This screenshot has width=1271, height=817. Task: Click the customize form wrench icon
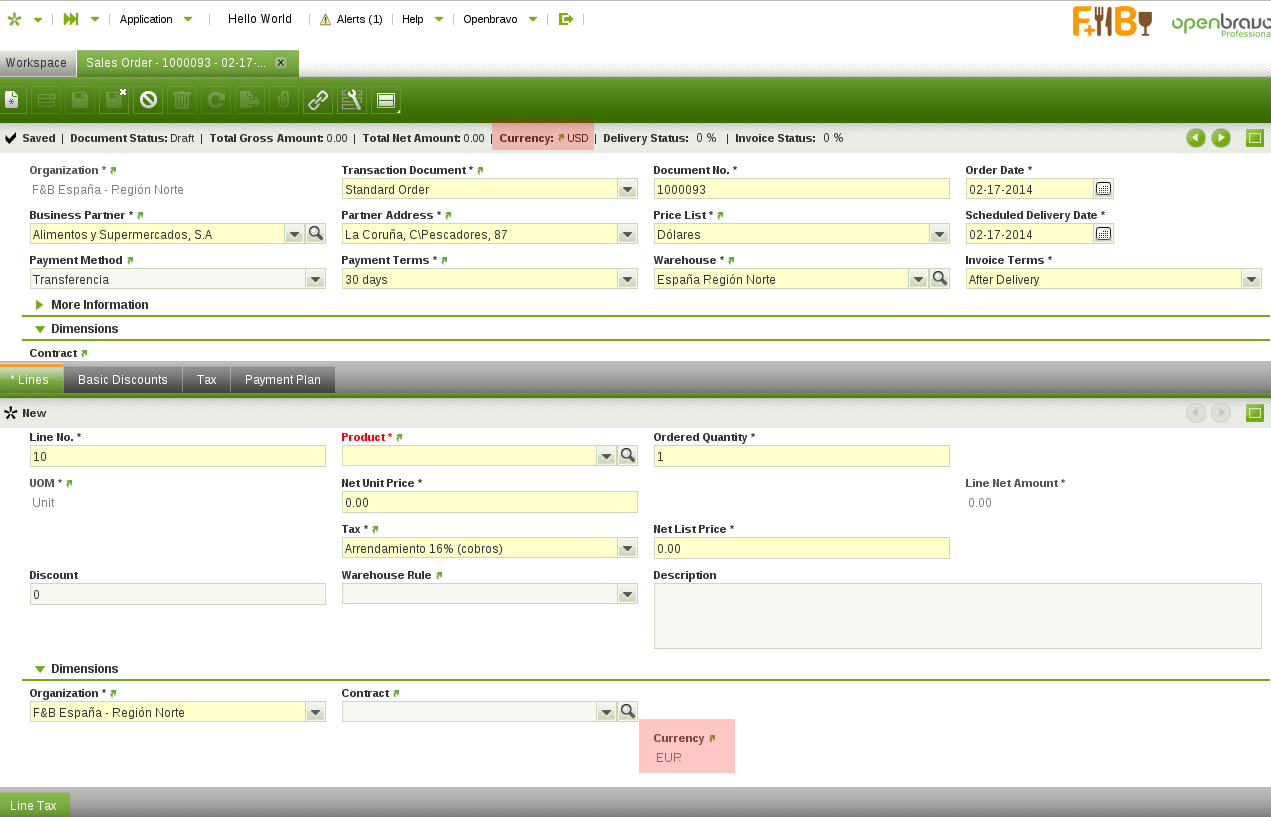click(351, 100)
